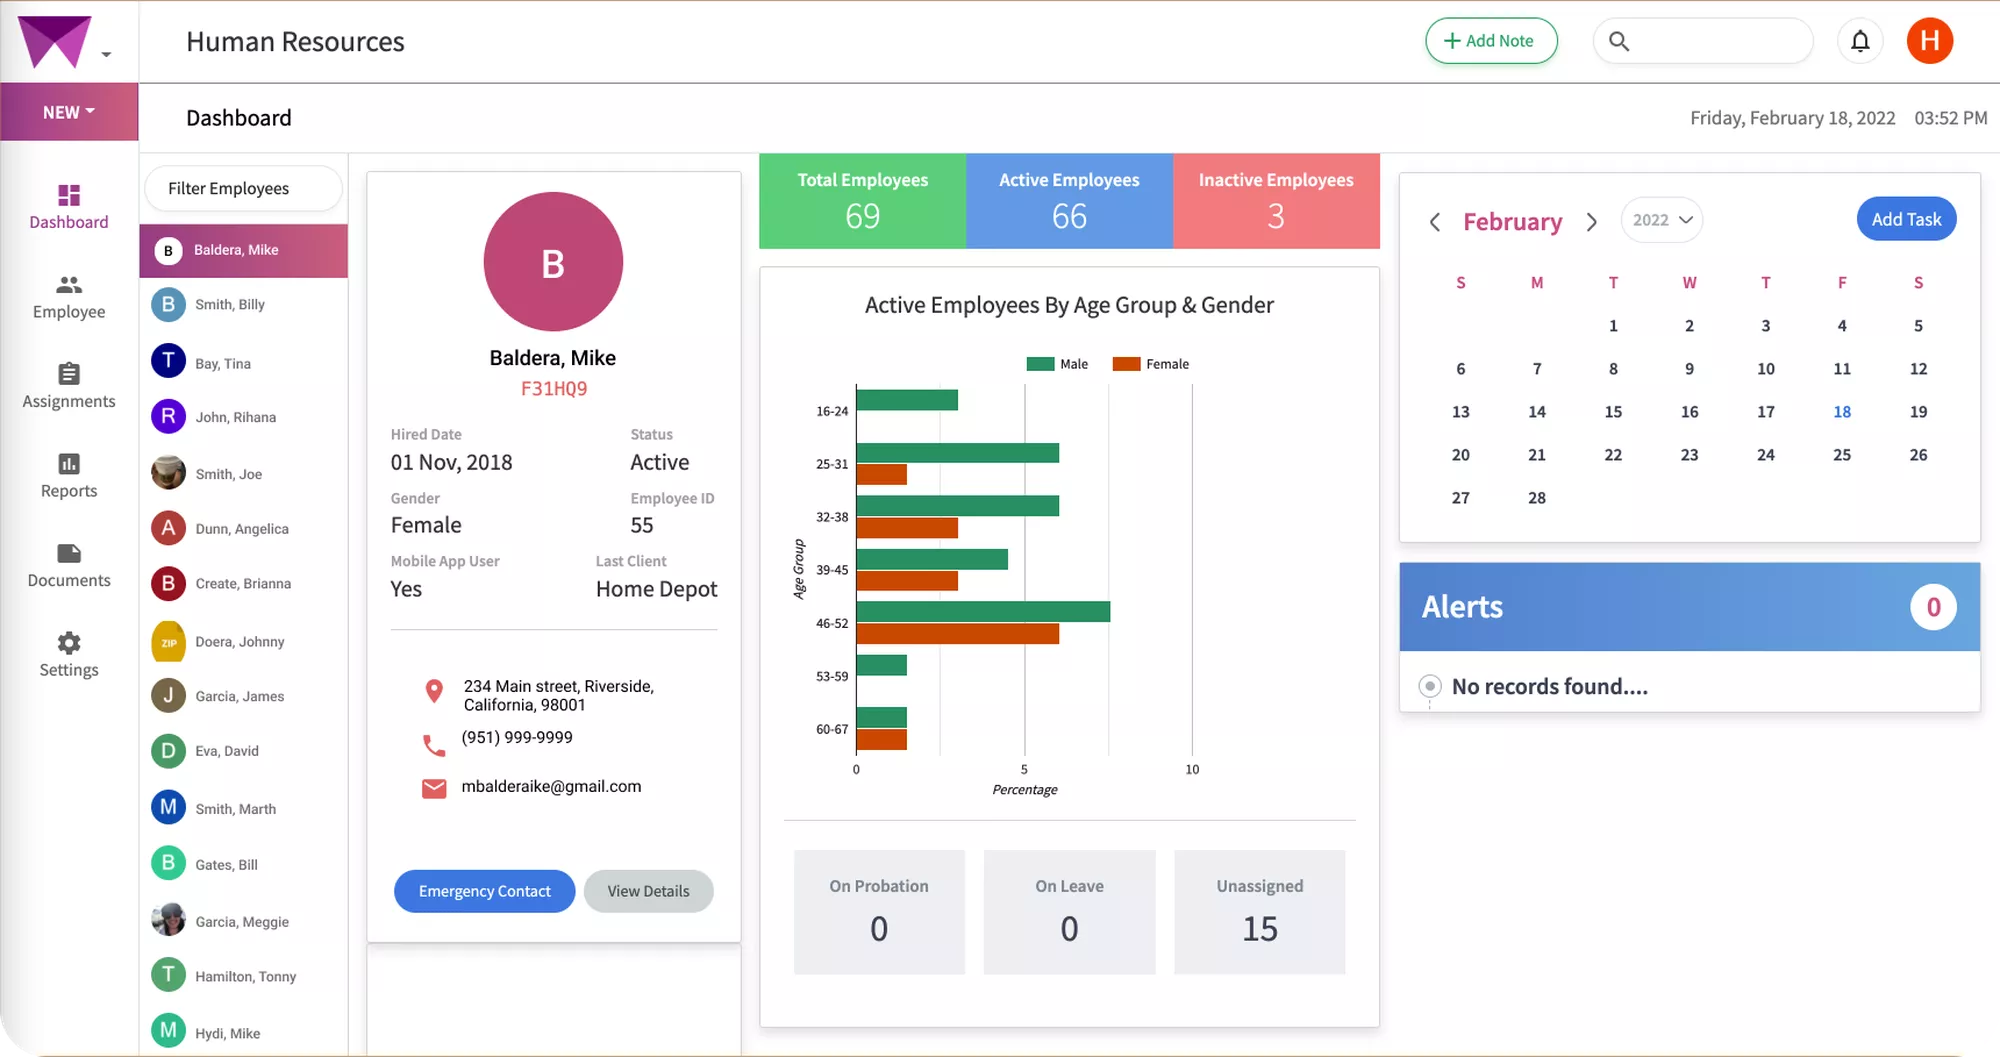Open the Dashboard panel

pyautogui.click(x=68, y=207)
